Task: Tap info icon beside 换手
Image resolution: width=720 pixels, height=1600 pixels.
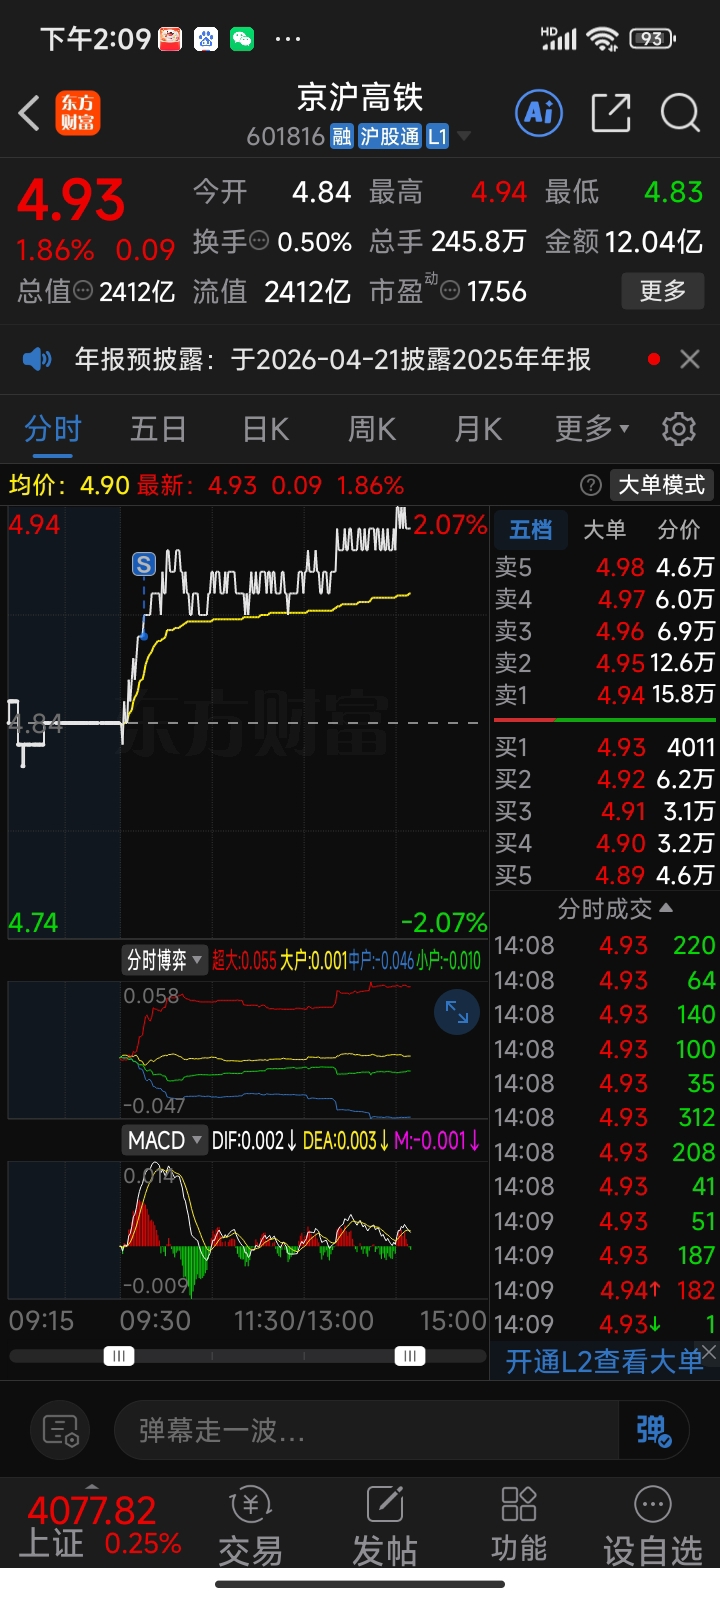Action: point(259,241)
